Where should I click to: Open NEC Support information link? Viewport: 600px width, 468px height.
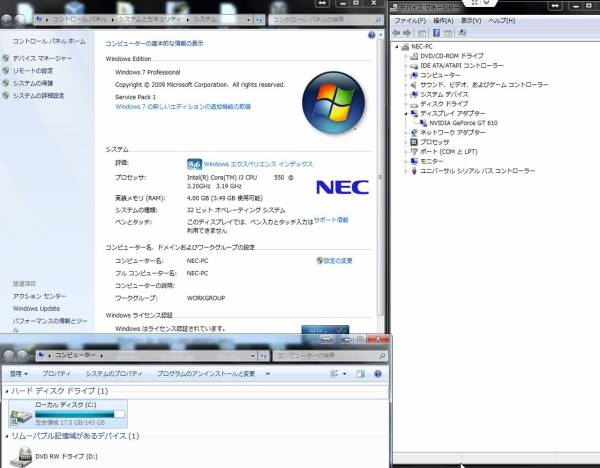[x=331, y=220]
